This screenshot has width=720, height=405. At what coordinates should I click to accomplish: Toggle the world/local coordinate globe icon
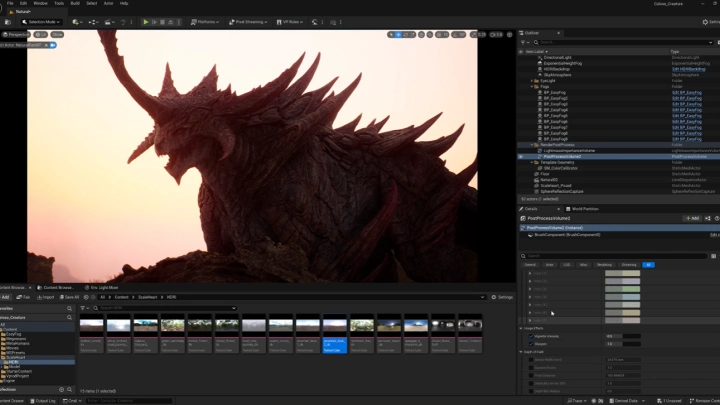coord(421,34)
